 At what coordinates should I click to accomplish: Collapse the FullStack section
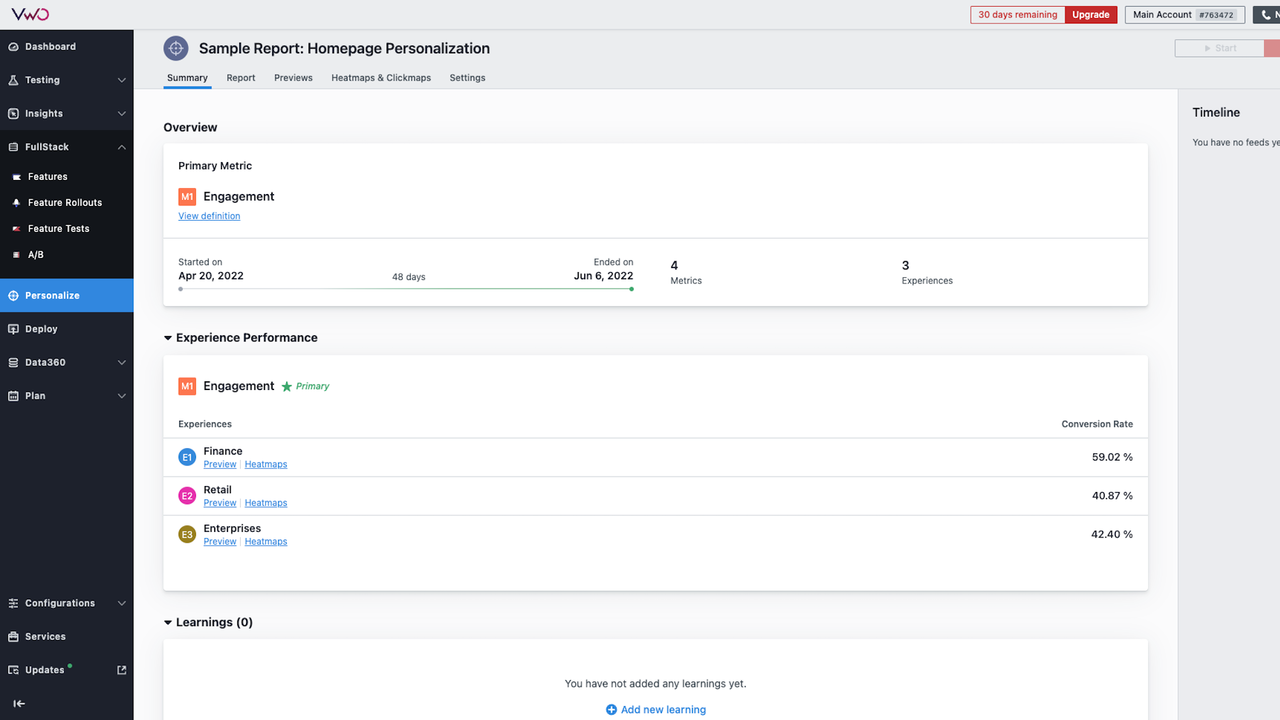pyautogui.click(x=121, y=147)
